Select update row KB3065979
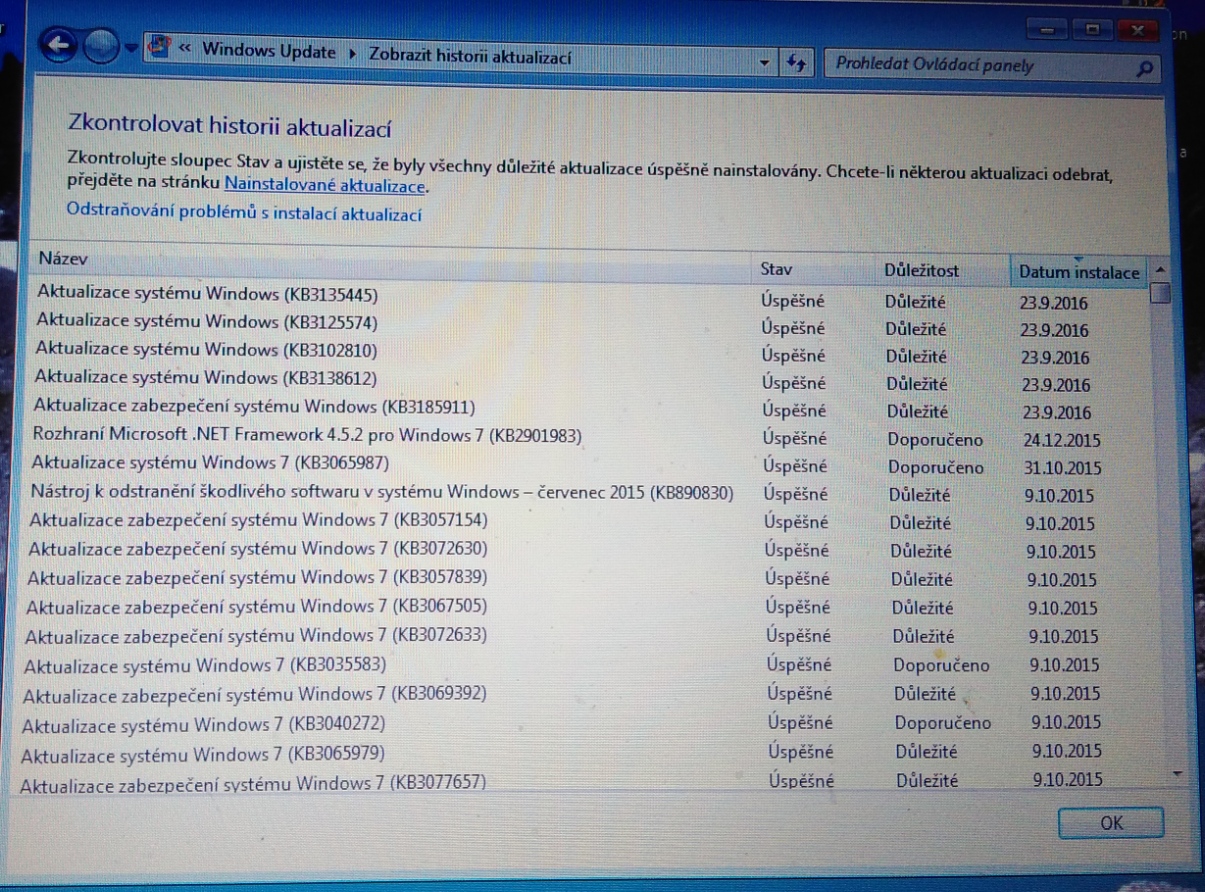 pyautogui.click(x=590, y=752)
